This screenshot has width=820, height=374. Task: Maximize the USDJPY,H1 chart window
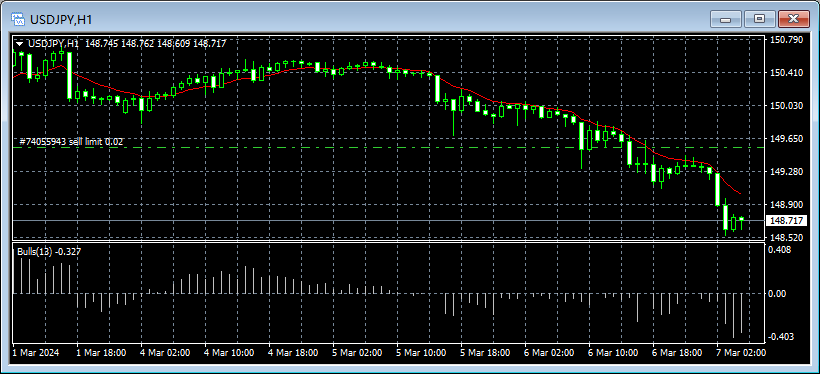pos(759,19)
